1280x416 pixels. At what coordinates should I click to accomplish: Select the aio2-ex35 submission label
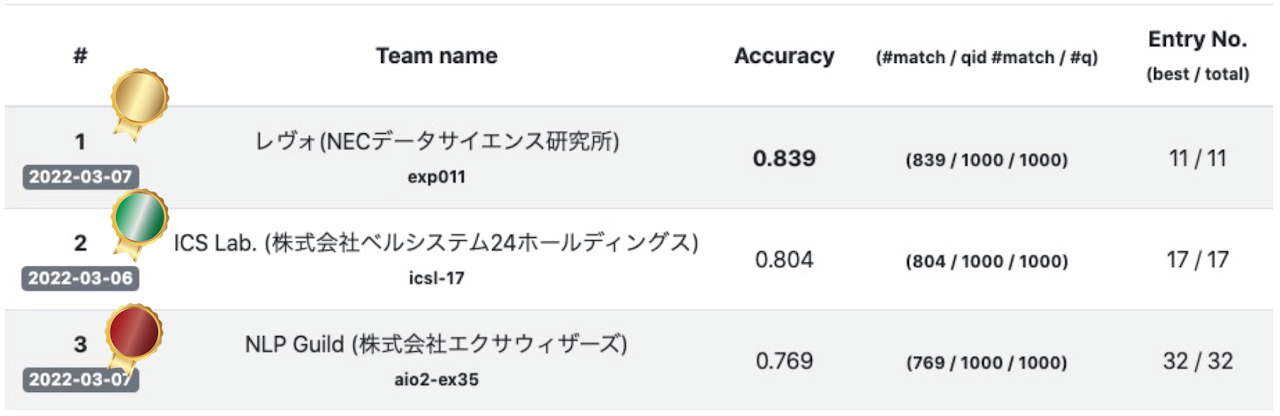(437, 381)
